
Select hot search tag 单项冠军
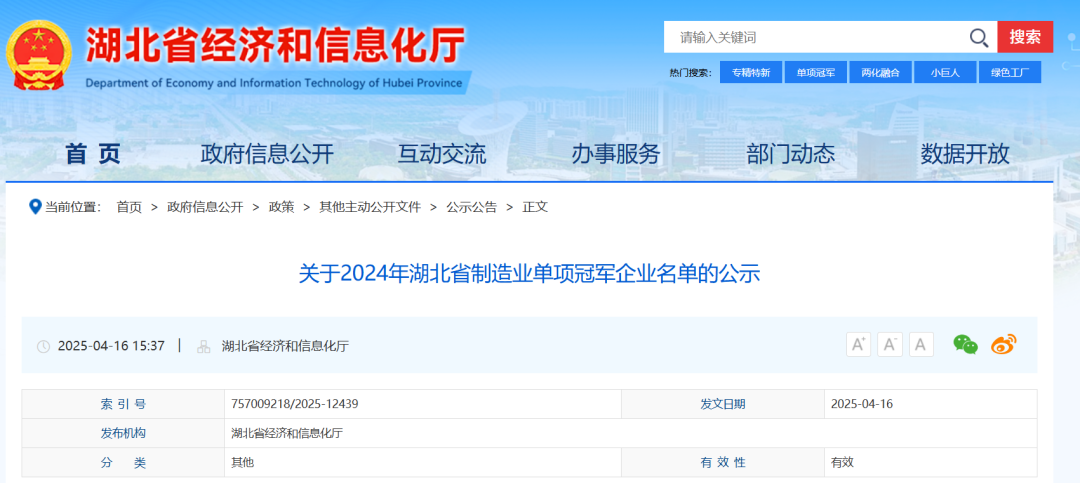click(x=816, y=72)
